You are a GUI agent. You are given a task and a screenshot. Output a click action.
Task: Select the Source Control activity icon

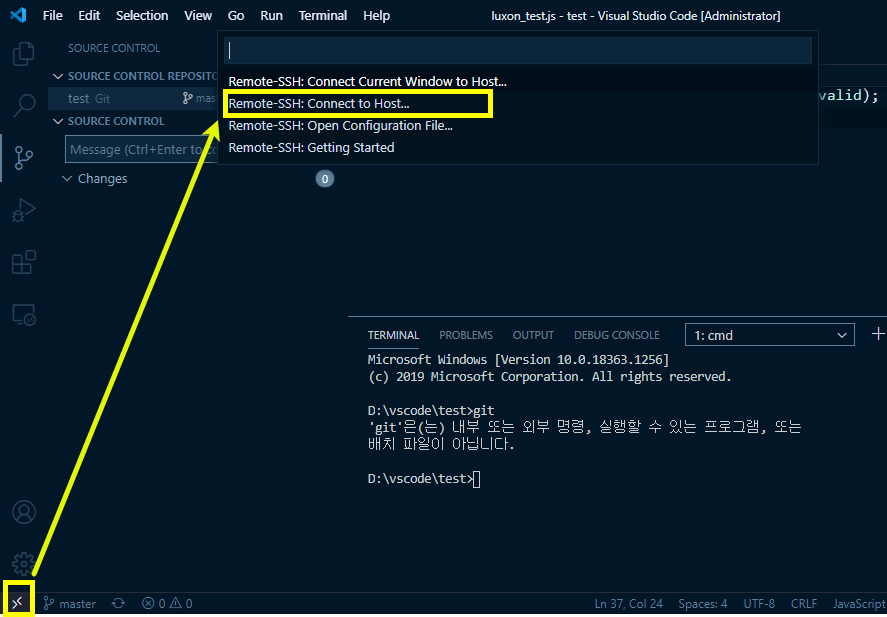(x=24, y=157)
